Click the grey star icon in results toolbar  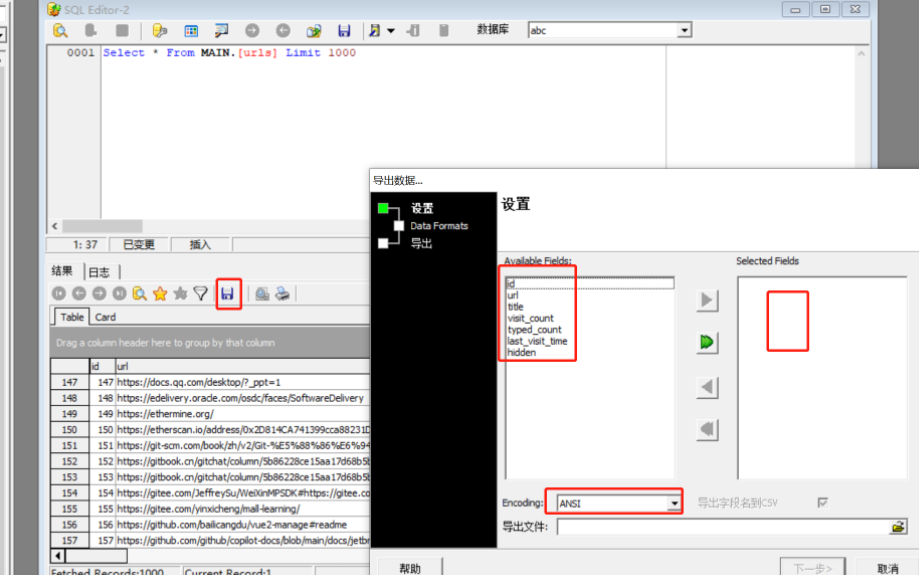[181, 294]
